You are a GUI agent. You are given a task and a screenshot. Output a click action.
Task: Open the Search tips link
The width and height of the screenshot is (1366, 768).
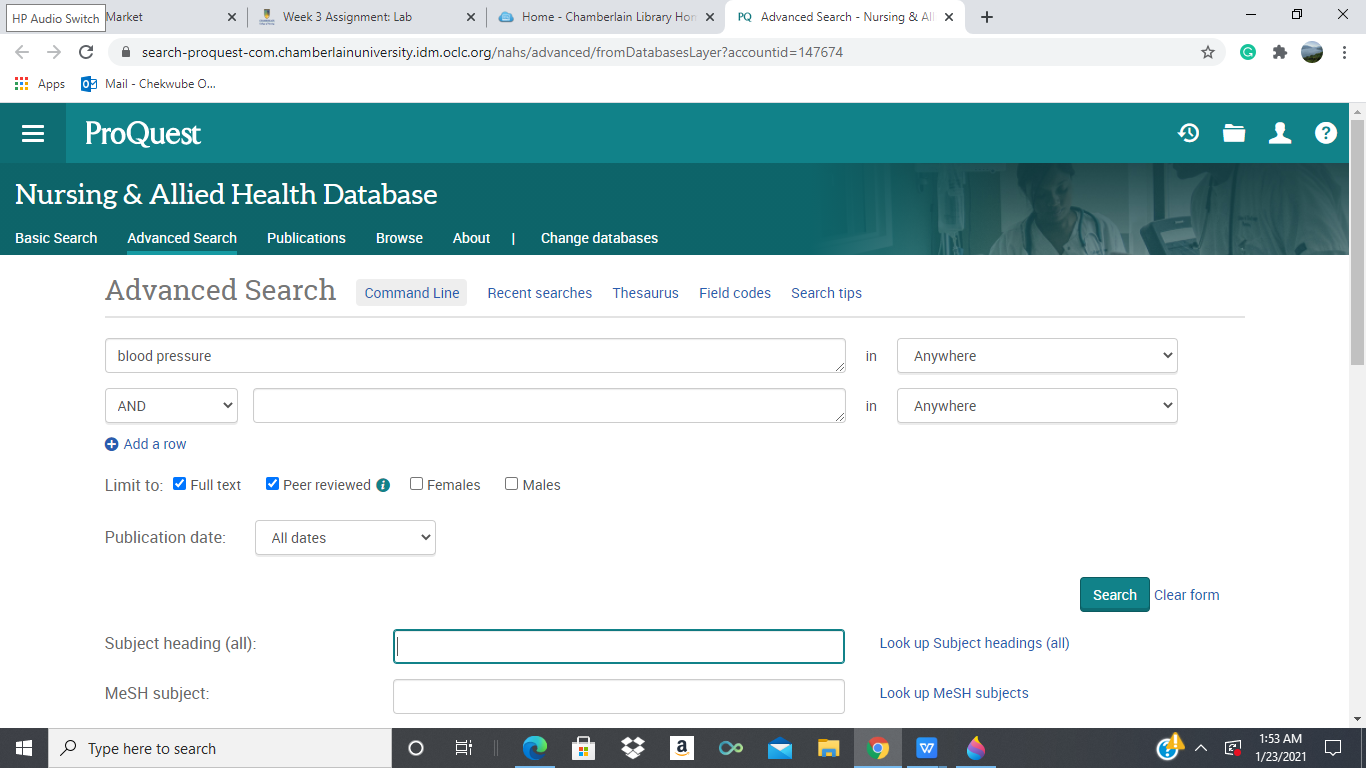click(x=826, y=293)
